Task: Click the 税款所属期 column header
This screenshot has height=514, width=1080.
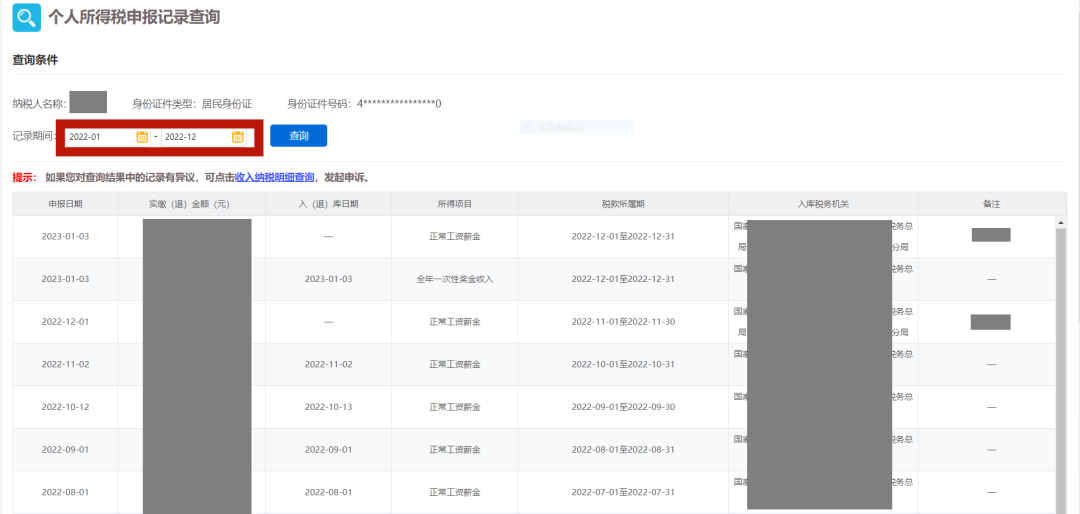Action: coord(623,204)
